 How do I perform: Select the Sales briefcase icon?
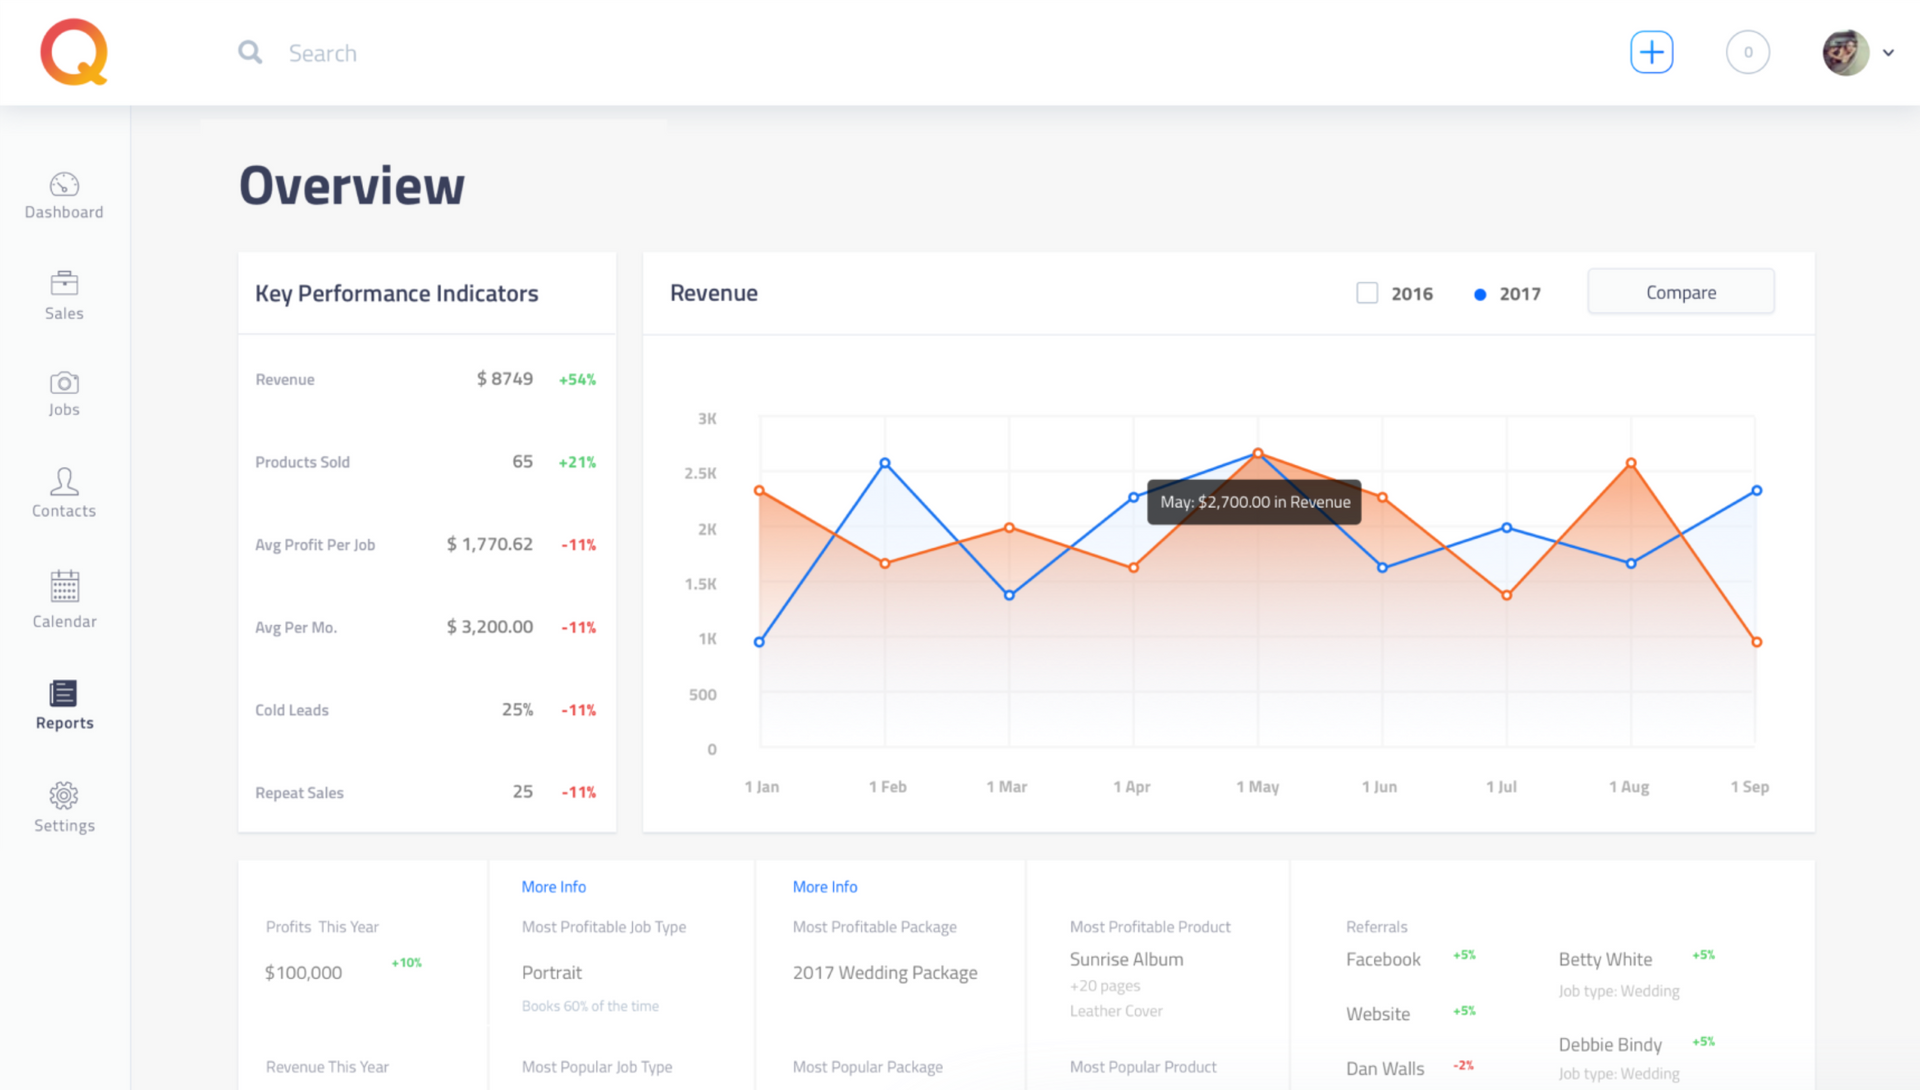click(63, 285)
